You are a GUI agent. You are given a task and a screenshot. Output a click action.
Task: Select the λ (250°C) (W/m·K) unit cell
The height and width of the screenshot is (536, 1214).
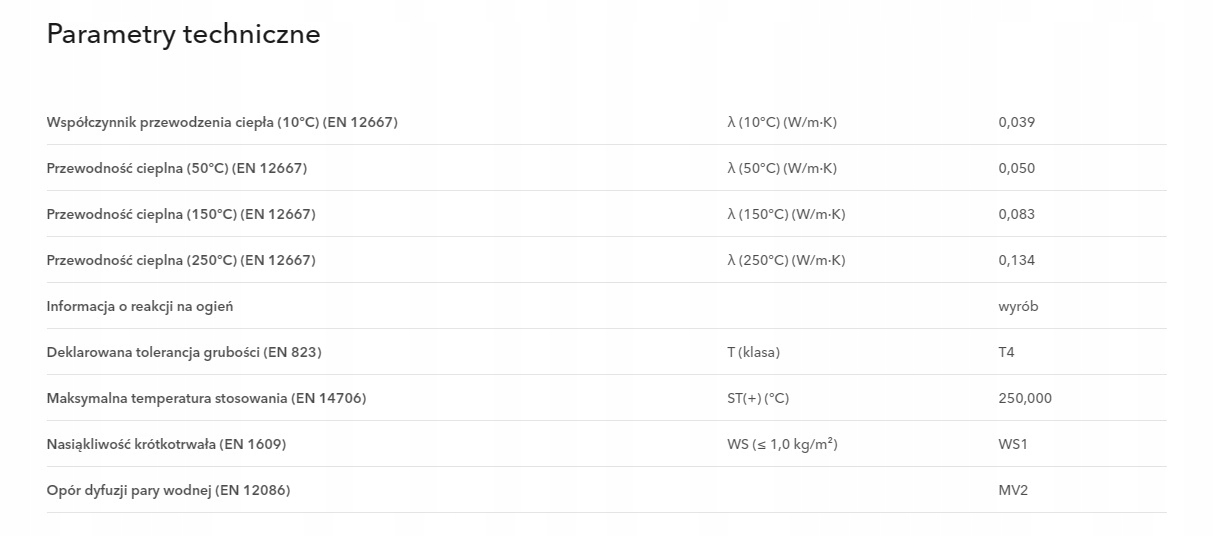click(x=786, y=260)
